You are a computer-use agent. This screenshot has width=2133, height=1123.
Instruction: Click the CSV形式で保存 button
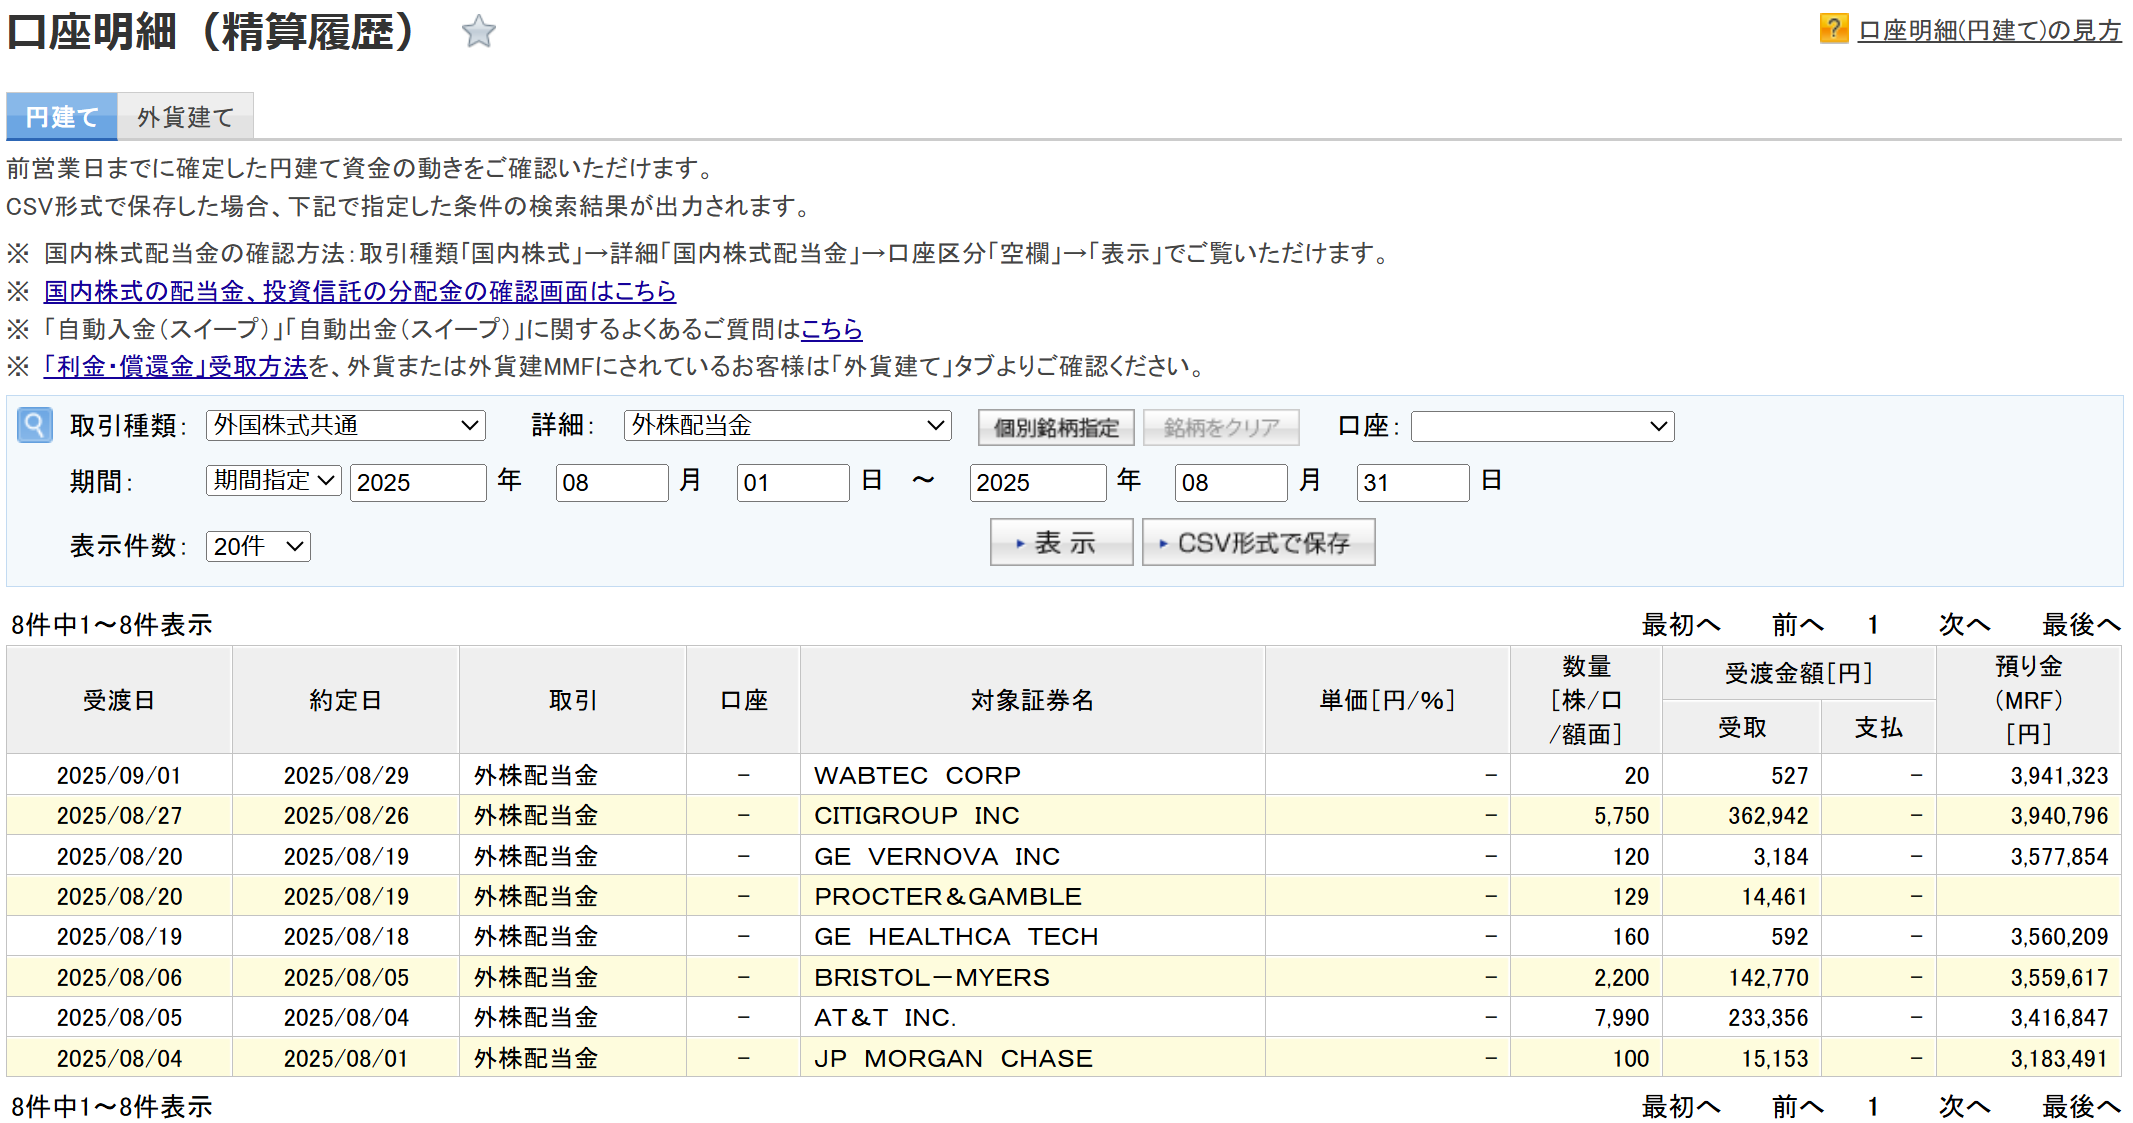click(1258, 542)
